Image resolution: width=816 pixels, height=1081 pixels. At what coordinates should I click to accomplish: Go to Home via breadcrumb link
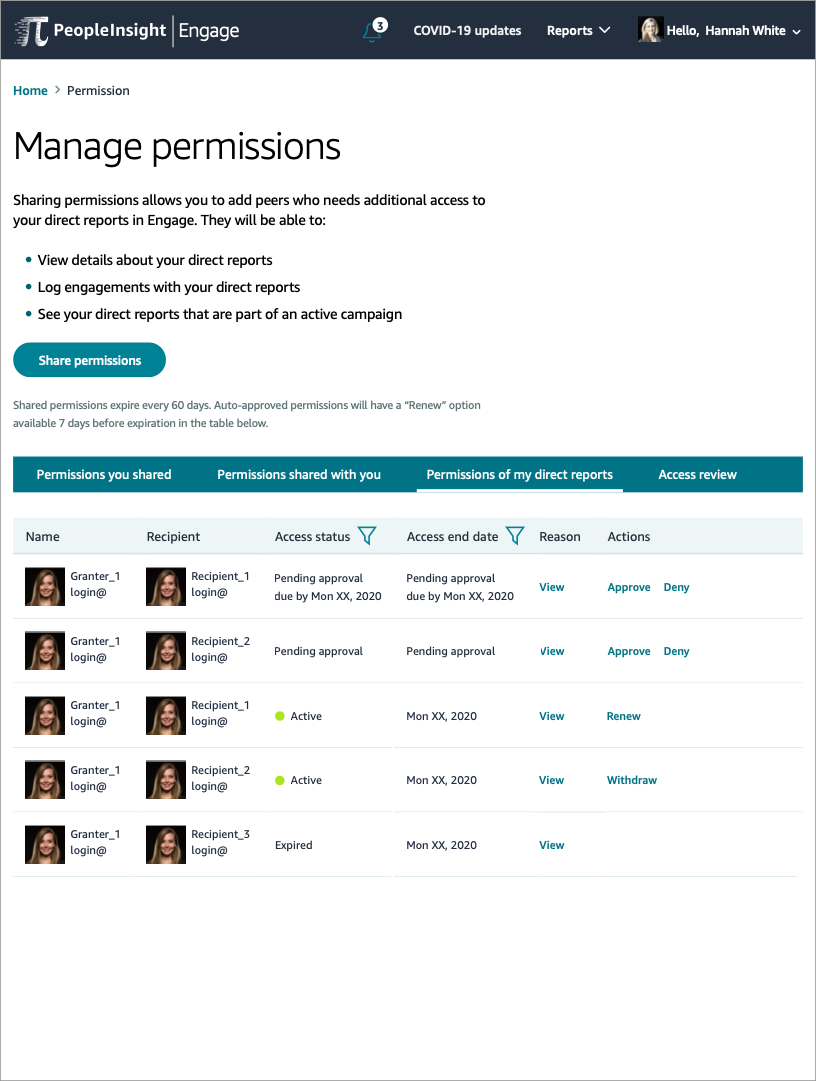pos(30,90)
